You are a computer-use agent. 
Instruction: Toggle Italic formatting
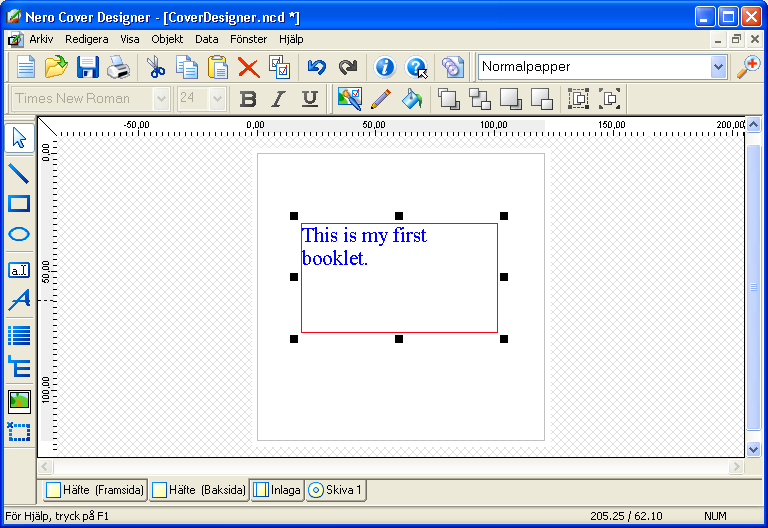pyautogui.click(x=279, y=99)
